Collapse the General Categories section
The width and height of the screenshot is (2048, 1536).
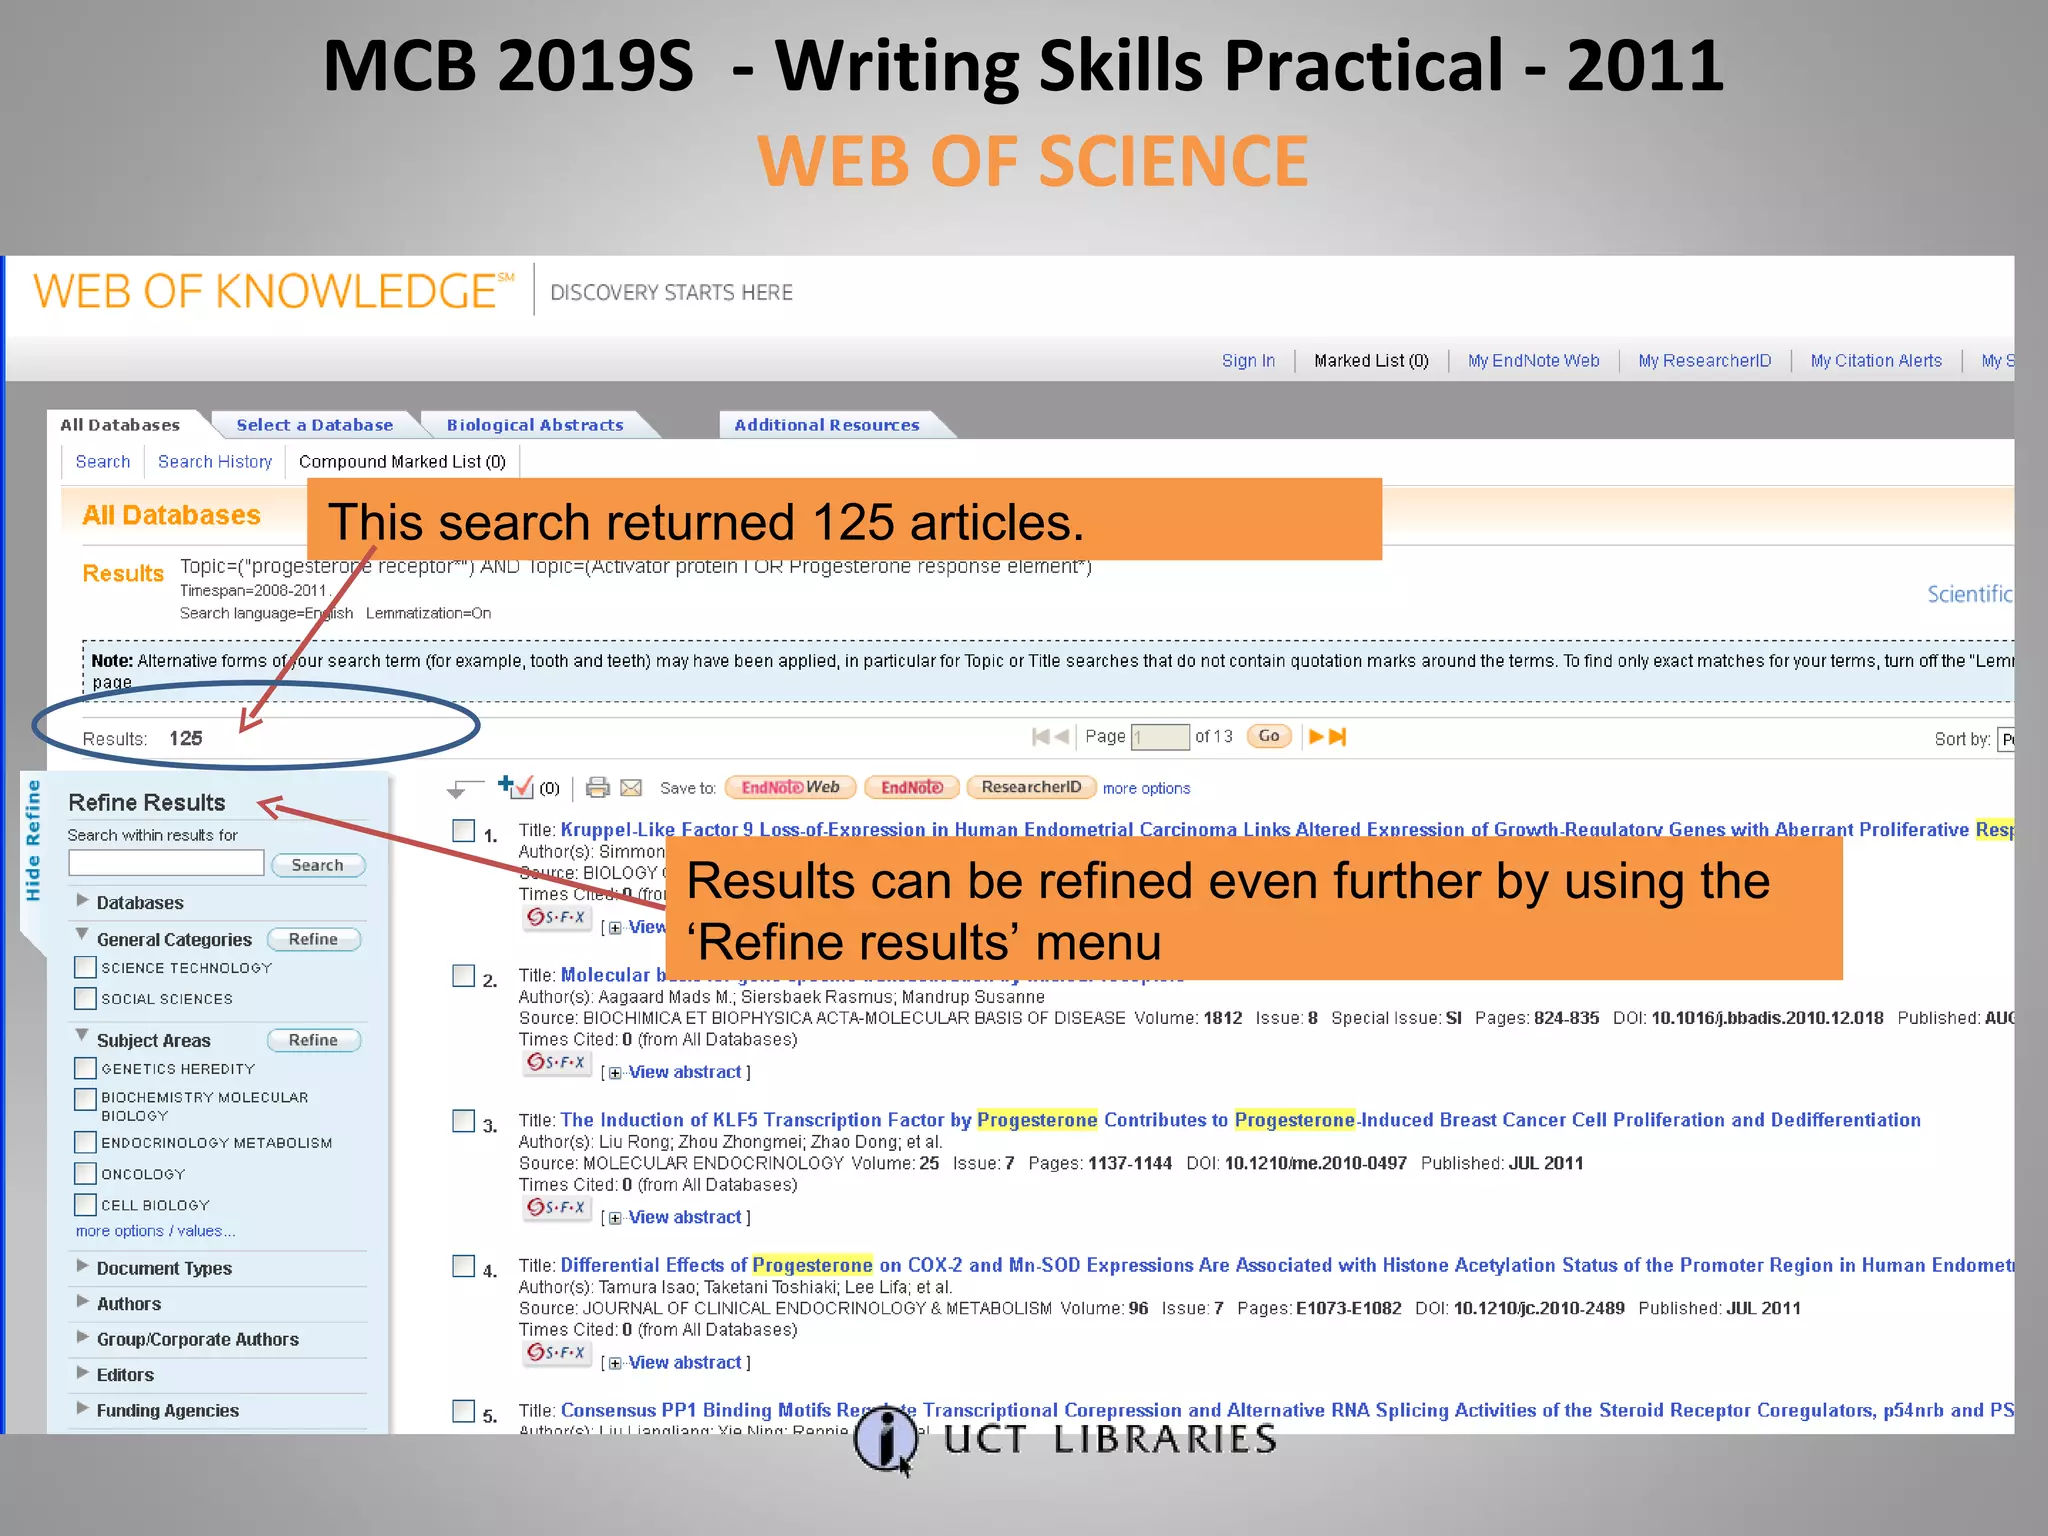click(83, 936)
